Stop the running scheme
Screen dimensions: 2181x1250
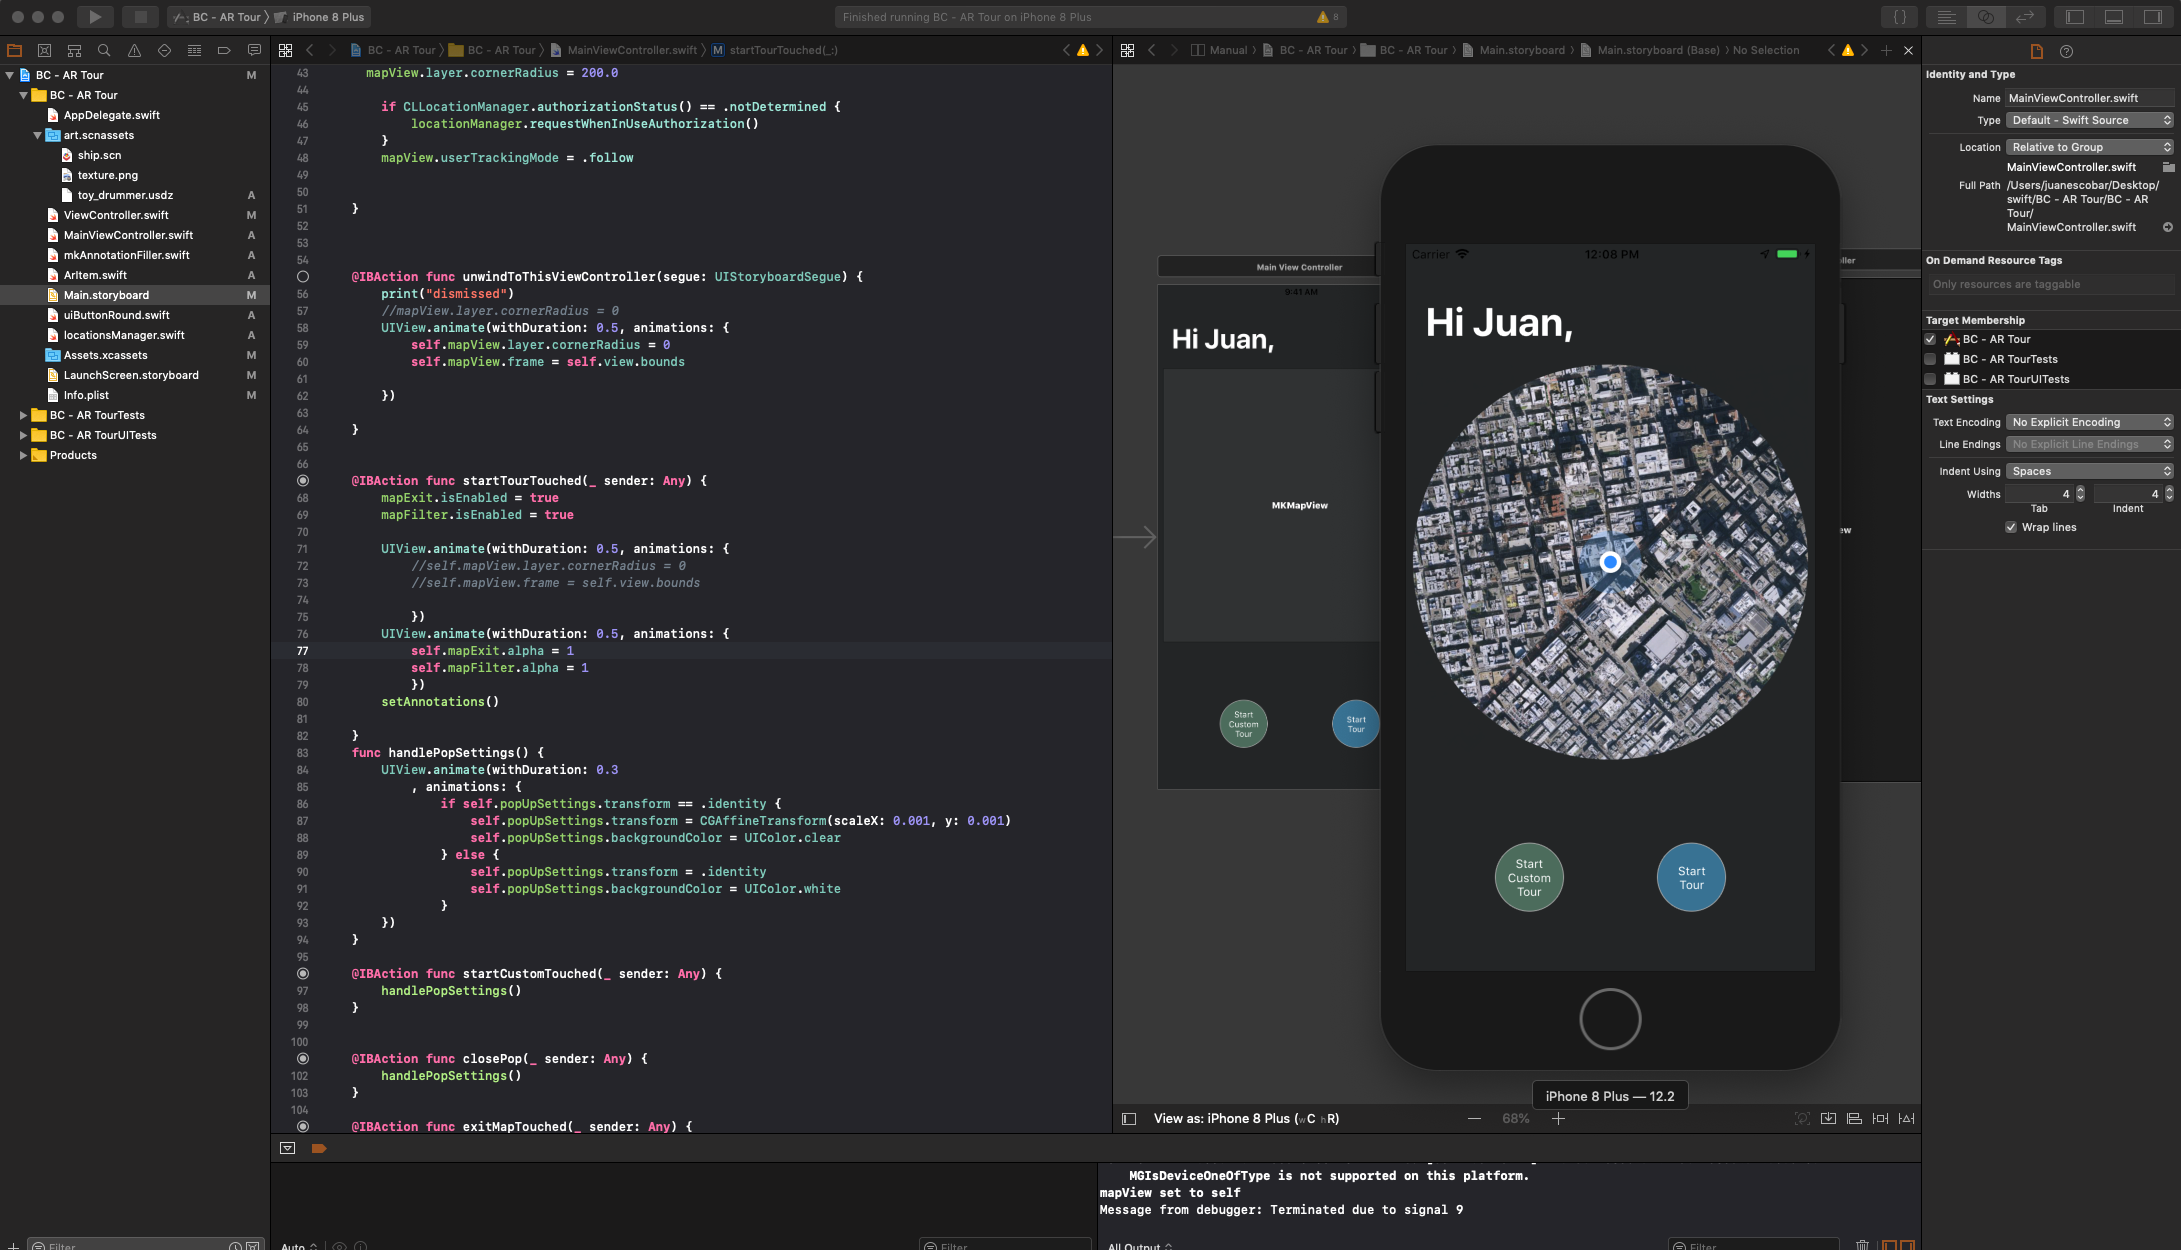[x=141, y=17]
